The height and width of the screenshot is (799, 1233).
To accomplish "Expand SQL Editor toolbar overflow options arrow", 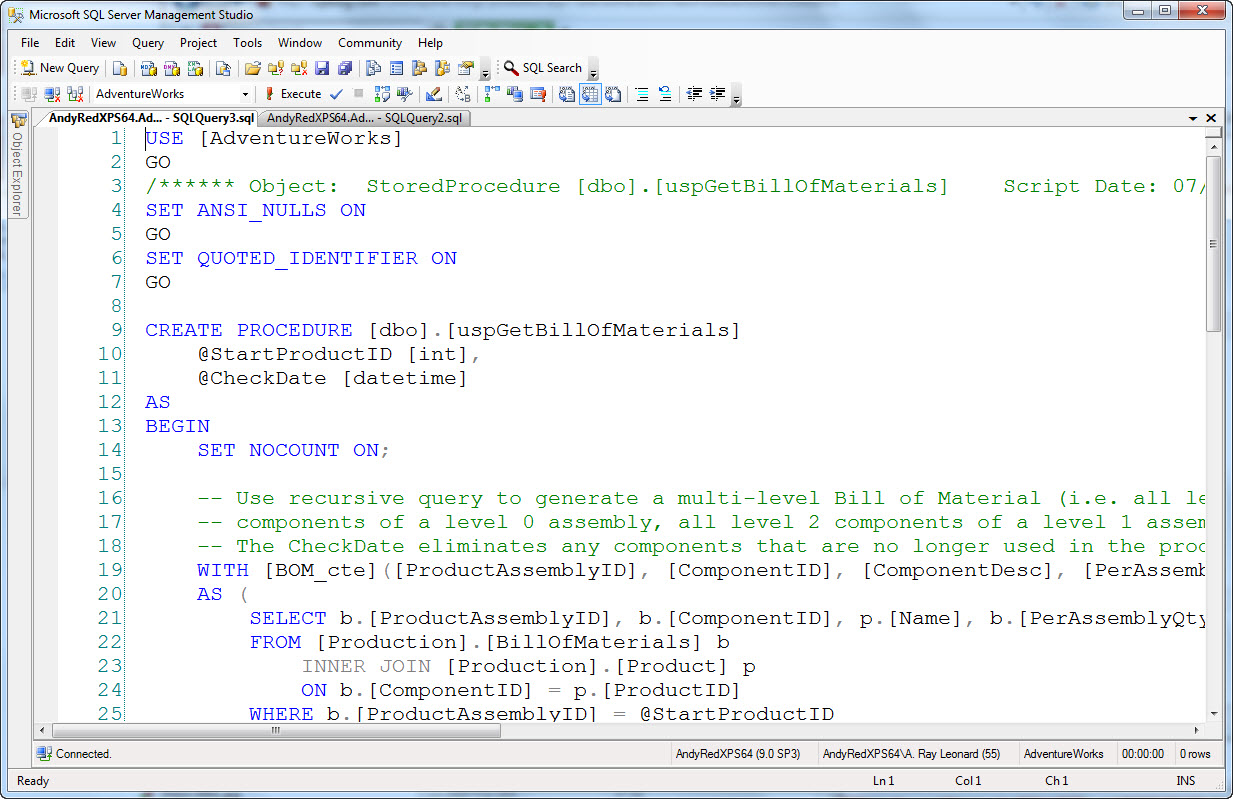I will tap(736, 96).
